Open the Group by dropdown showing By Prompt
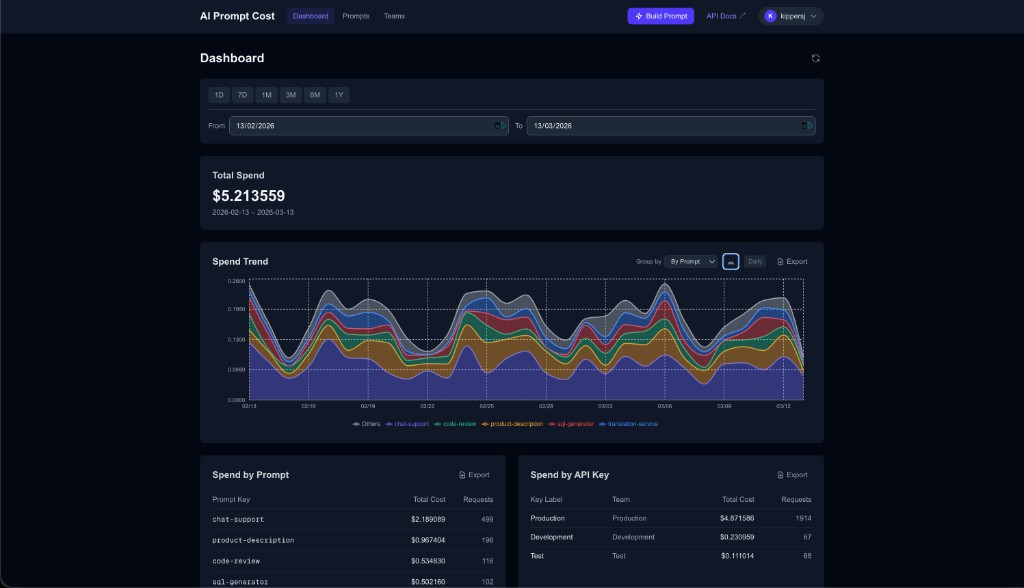The image size is (1024, 588). point(693,261)
